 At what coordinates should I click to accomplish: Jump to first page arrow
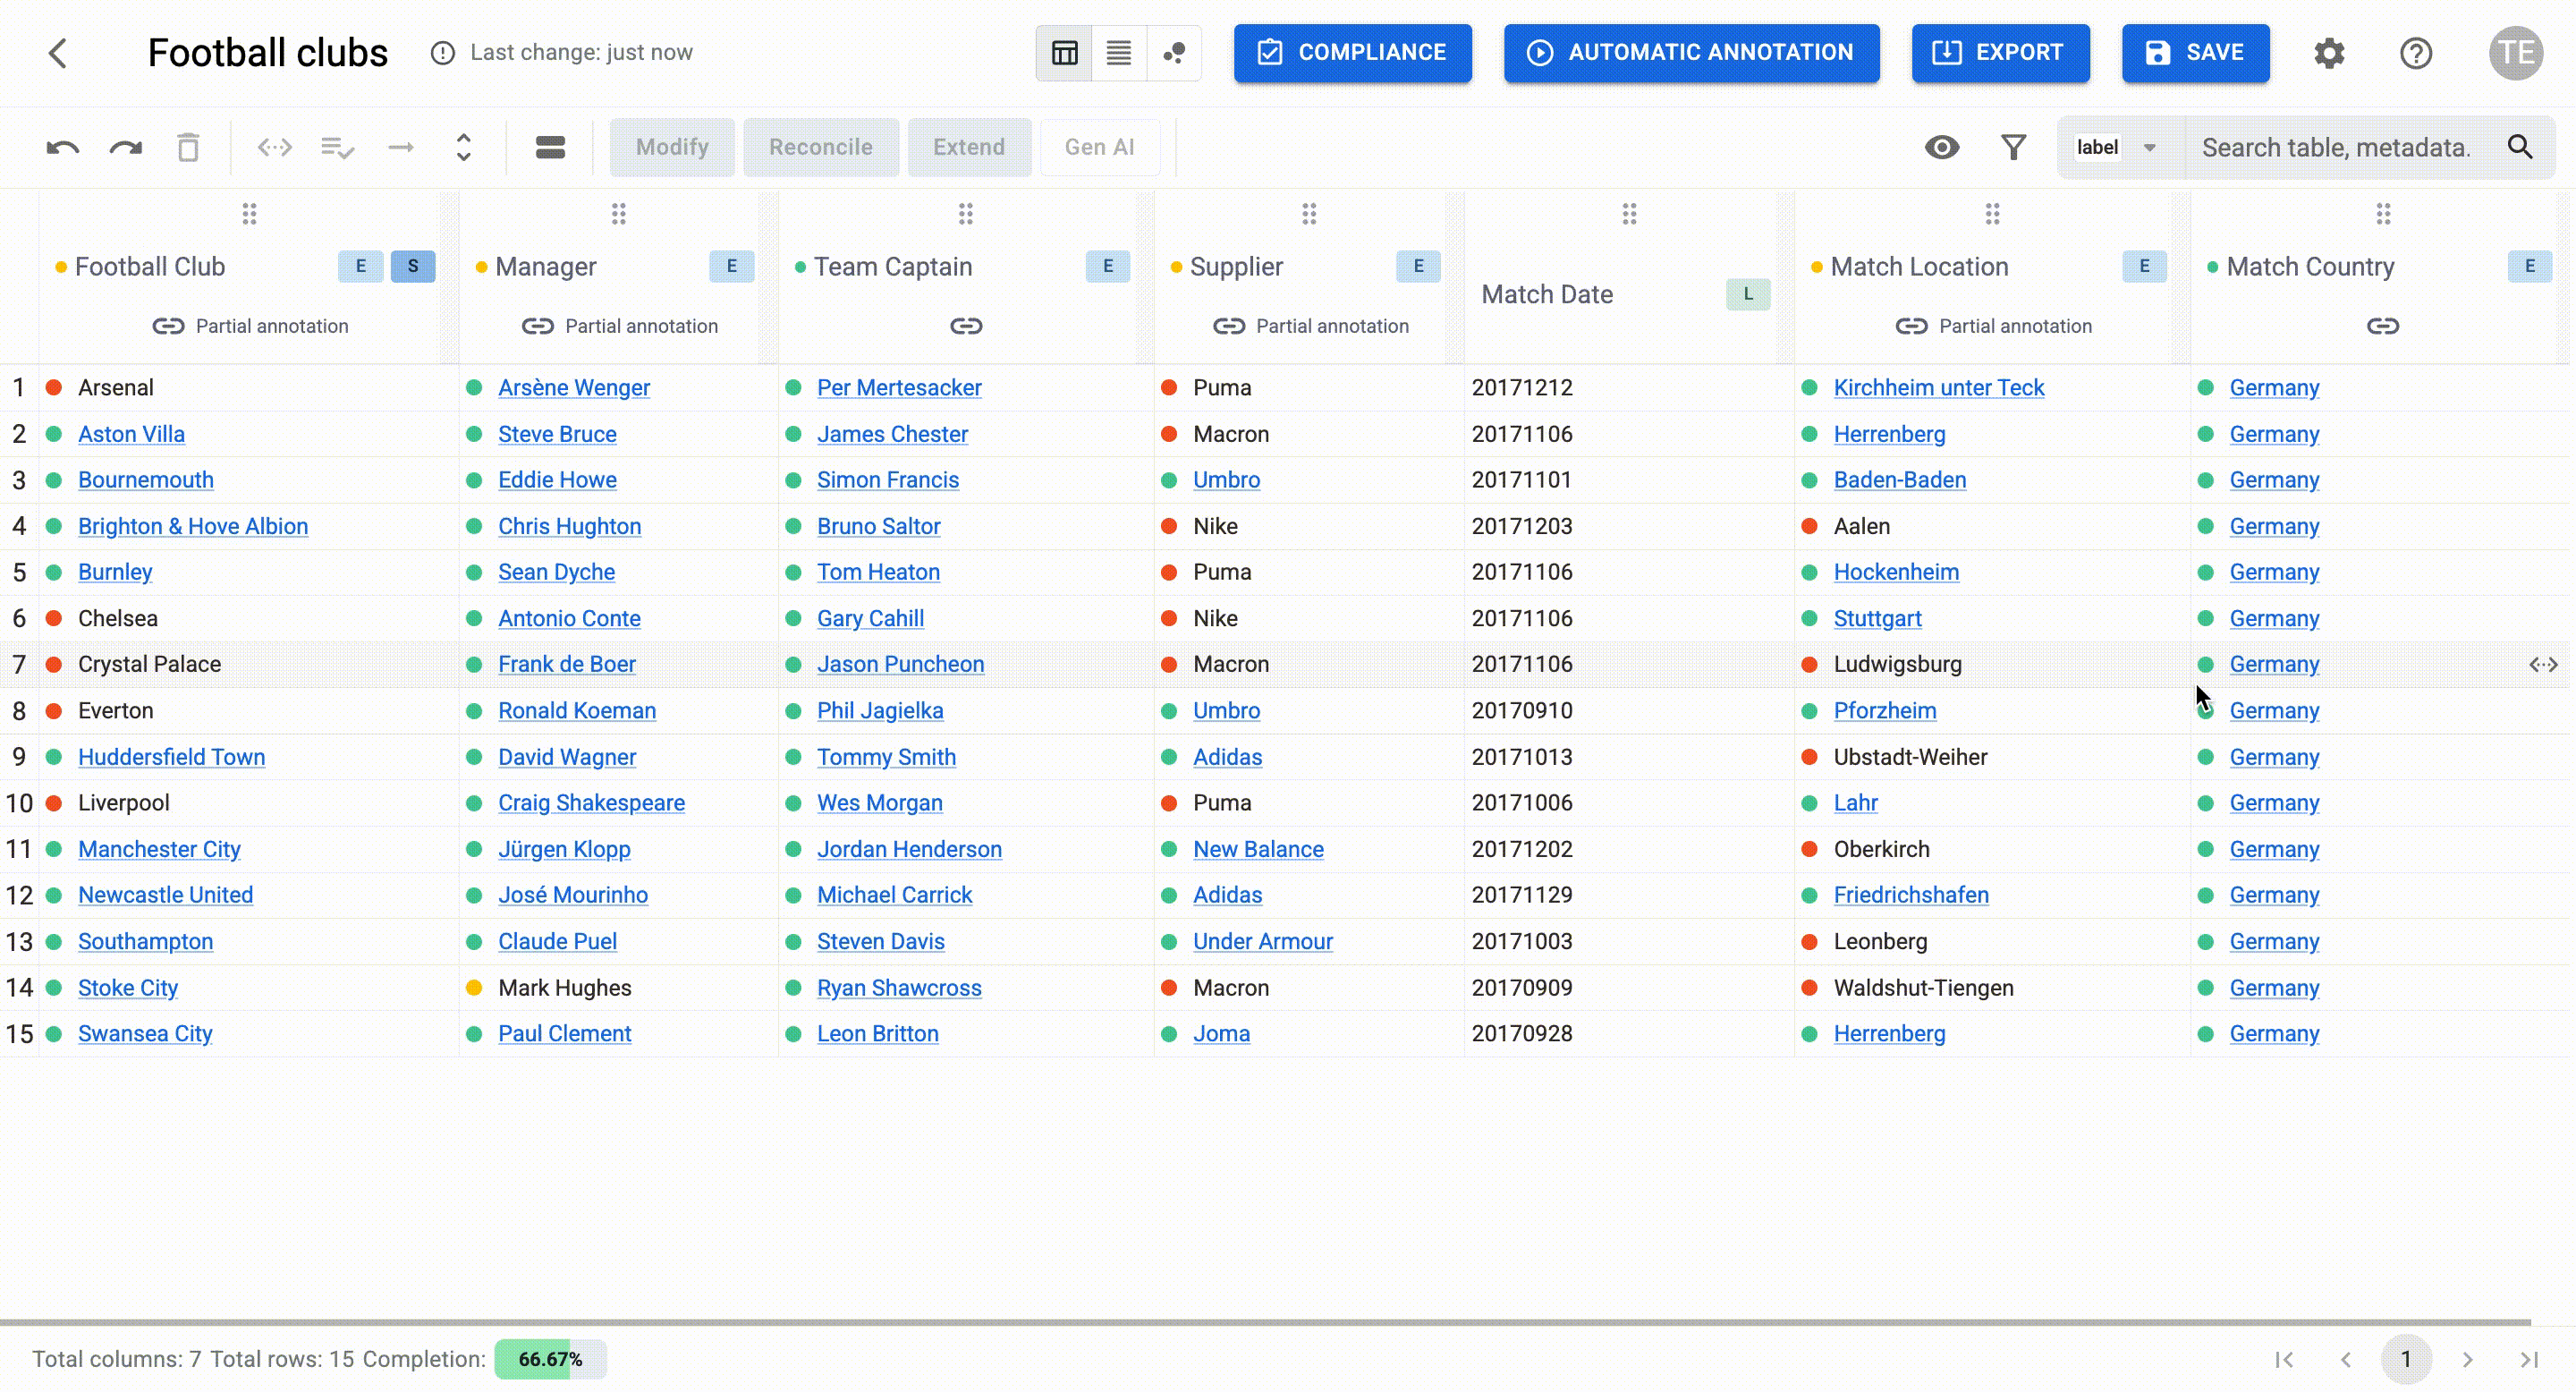[2284, 1360]
